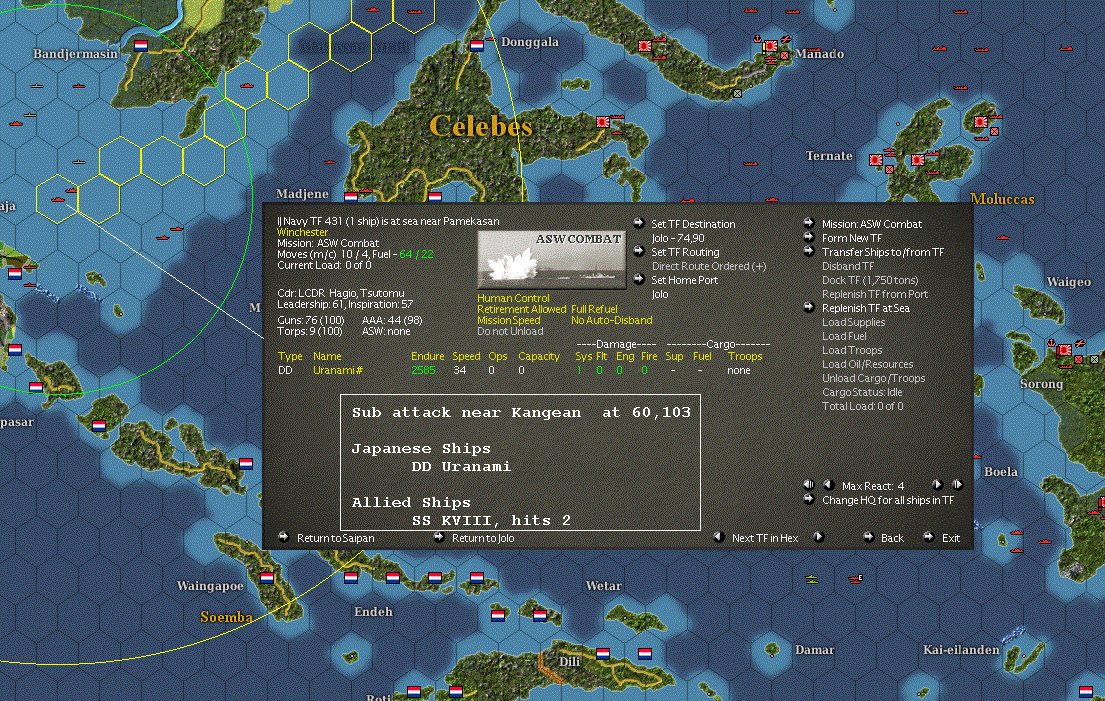Toggle Retirement Allowed setting

click(521, 309)
